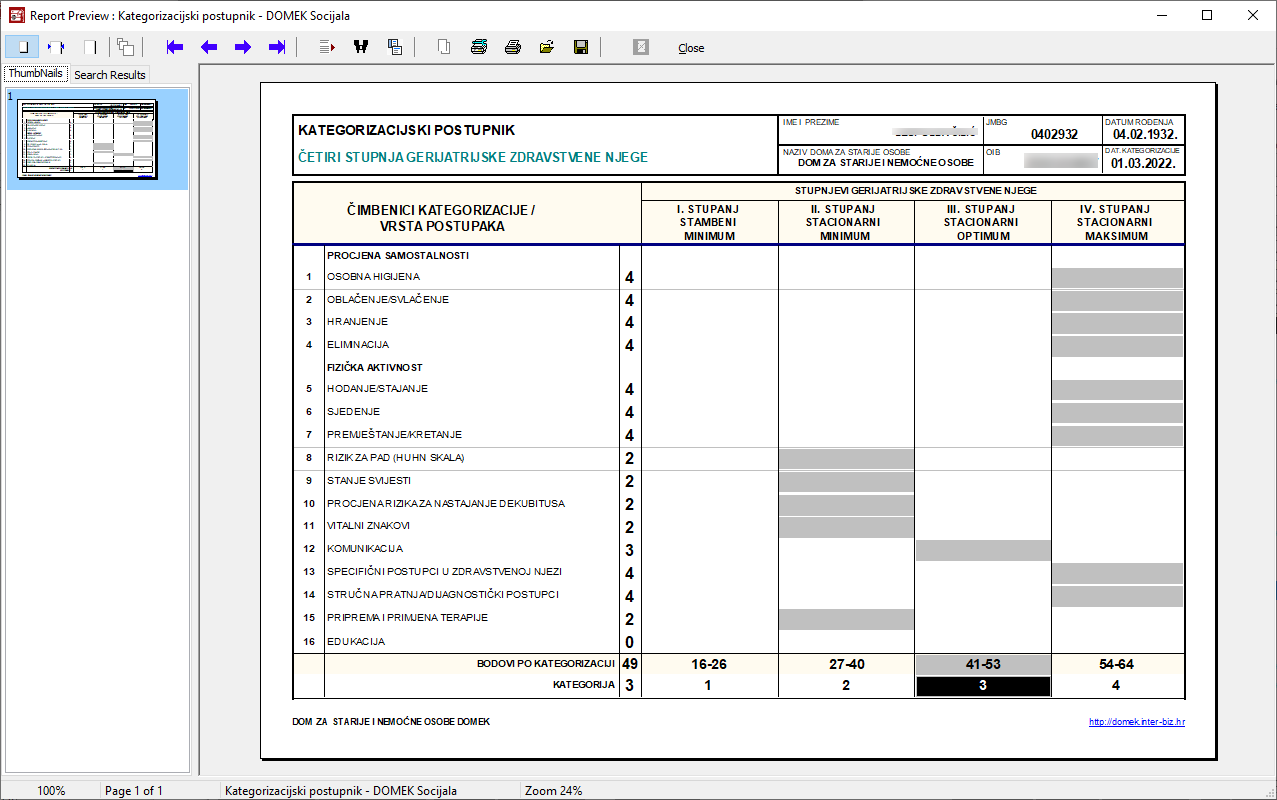Toggle fit to page width view
Viewport: 1277px width, 800px height.
point(56,47)
